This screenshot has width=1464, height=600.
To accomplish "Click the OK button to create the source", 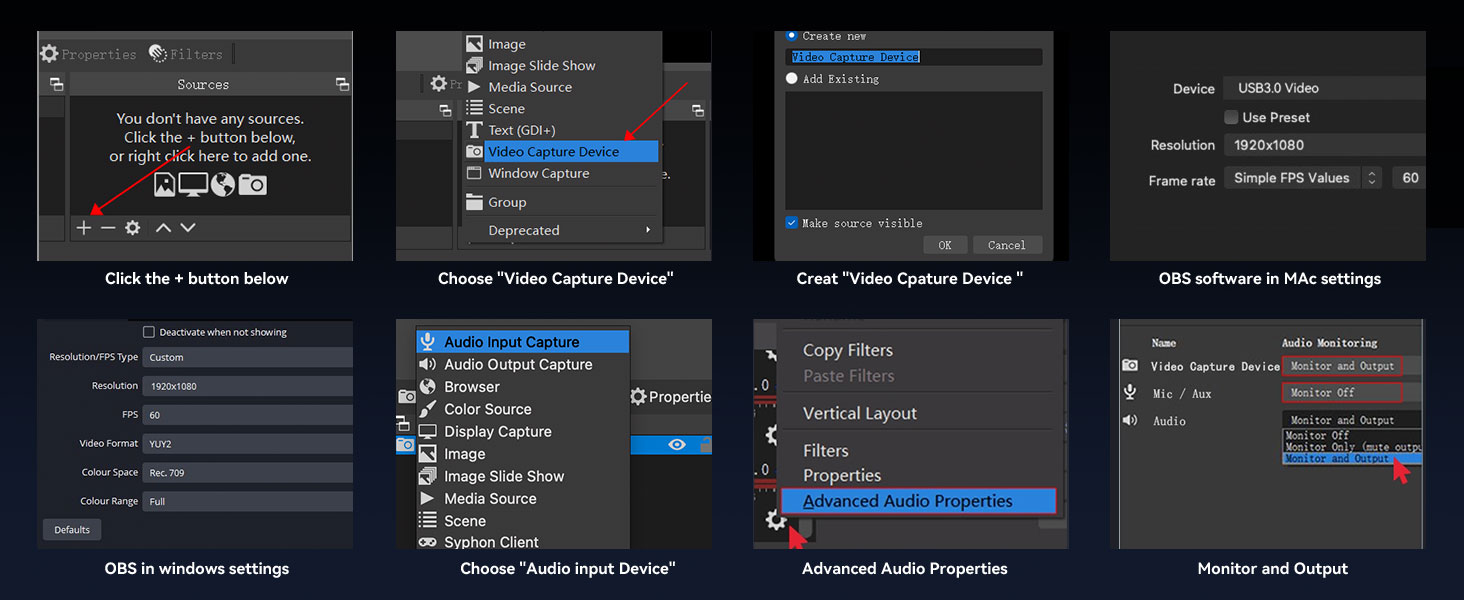I will (945, 244).
